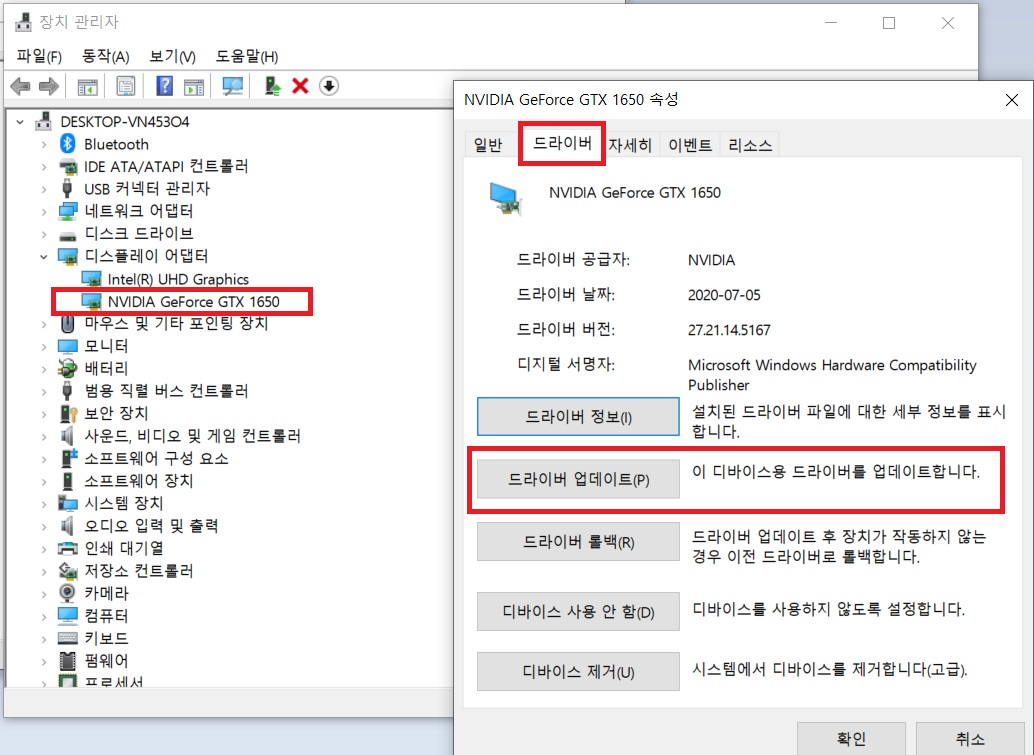This screenshot has width=1034, height=755.
Task: Click driver date 2020-07-05 text
Action: pyautogui.click(x=724, y=295)
